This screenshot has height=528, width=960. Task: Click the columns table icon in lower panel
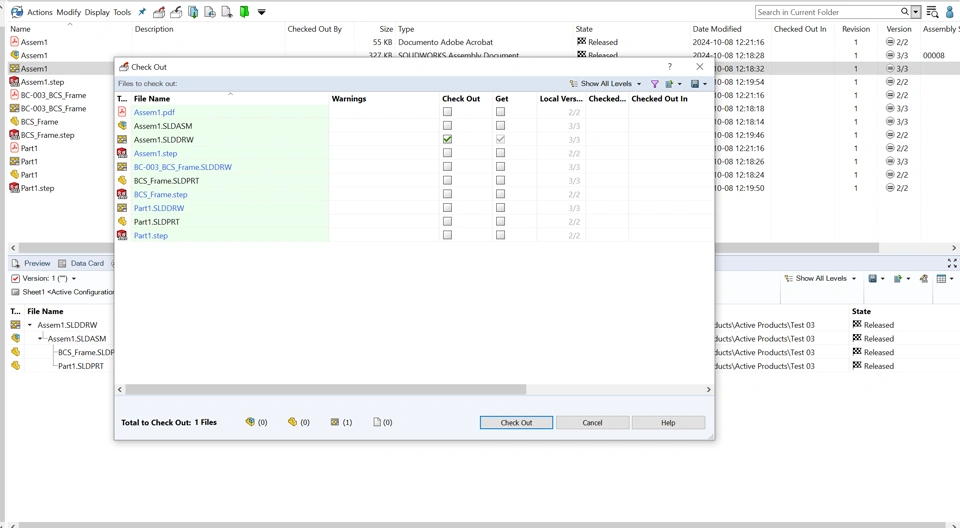coord(942,279)
